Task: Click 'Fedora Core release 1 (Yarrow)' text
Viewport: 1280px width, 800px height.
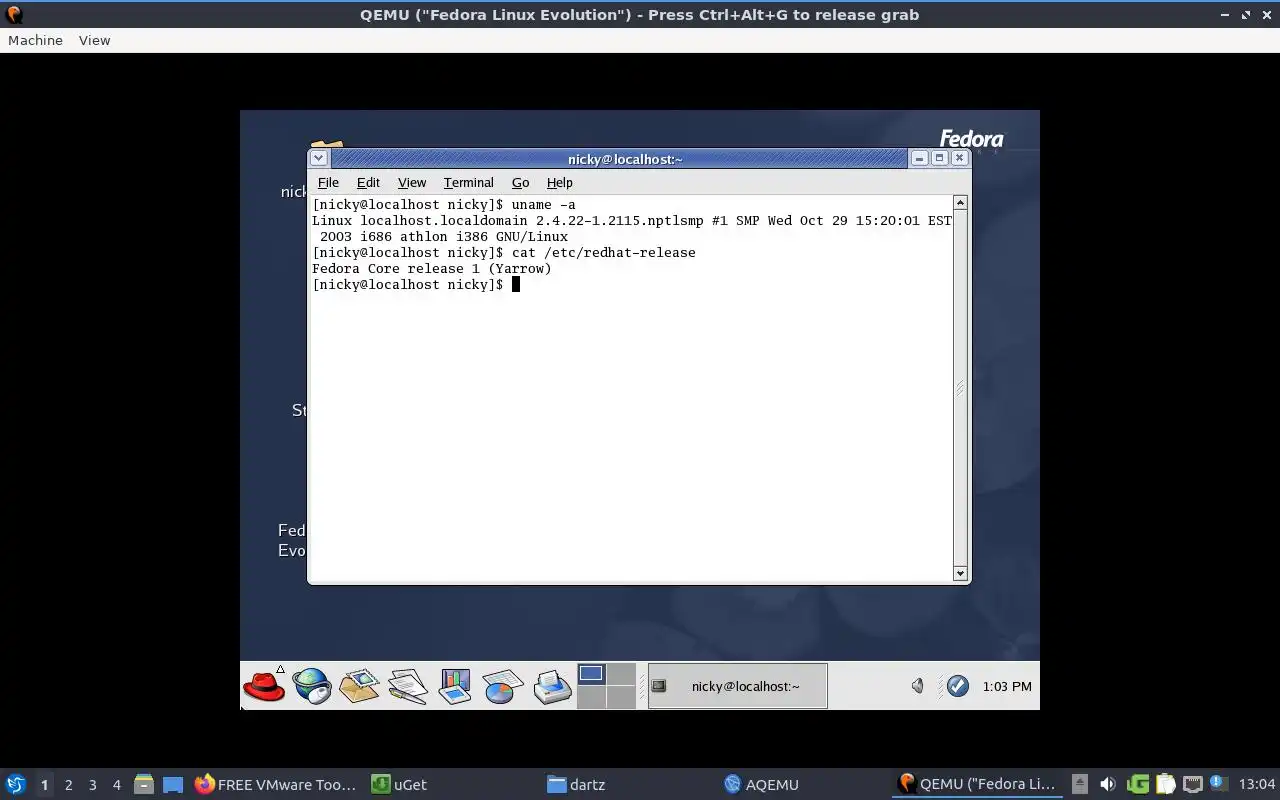Action: coord(432,268)
